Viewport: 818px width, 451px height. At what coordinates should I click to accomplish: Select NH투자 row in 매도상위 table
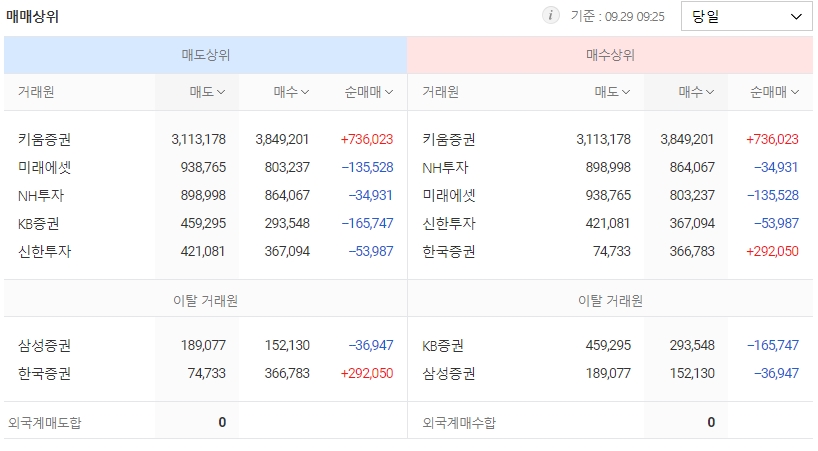pos(206,196)
